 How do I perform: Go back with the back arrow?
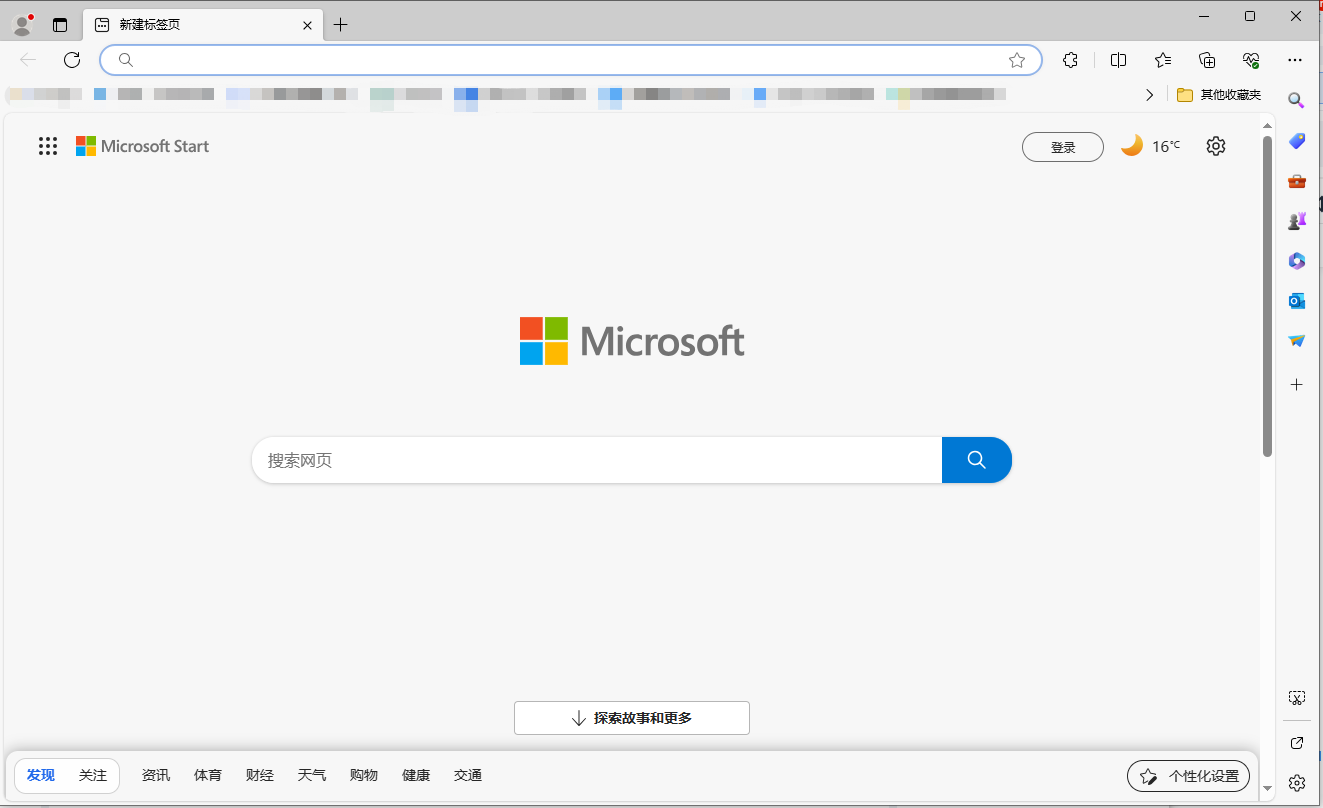[x=28, y=60]
